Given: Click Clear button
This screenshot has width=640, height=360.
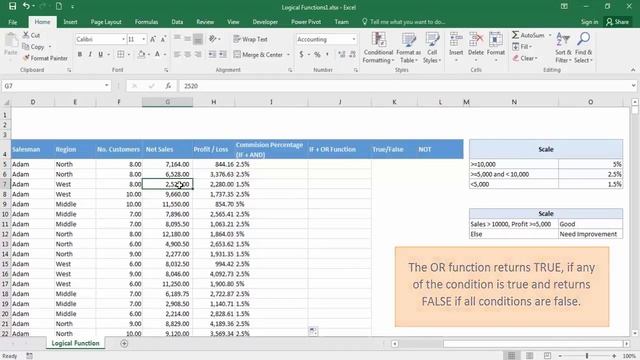Looking at the screenshot, I should (525, 58).
